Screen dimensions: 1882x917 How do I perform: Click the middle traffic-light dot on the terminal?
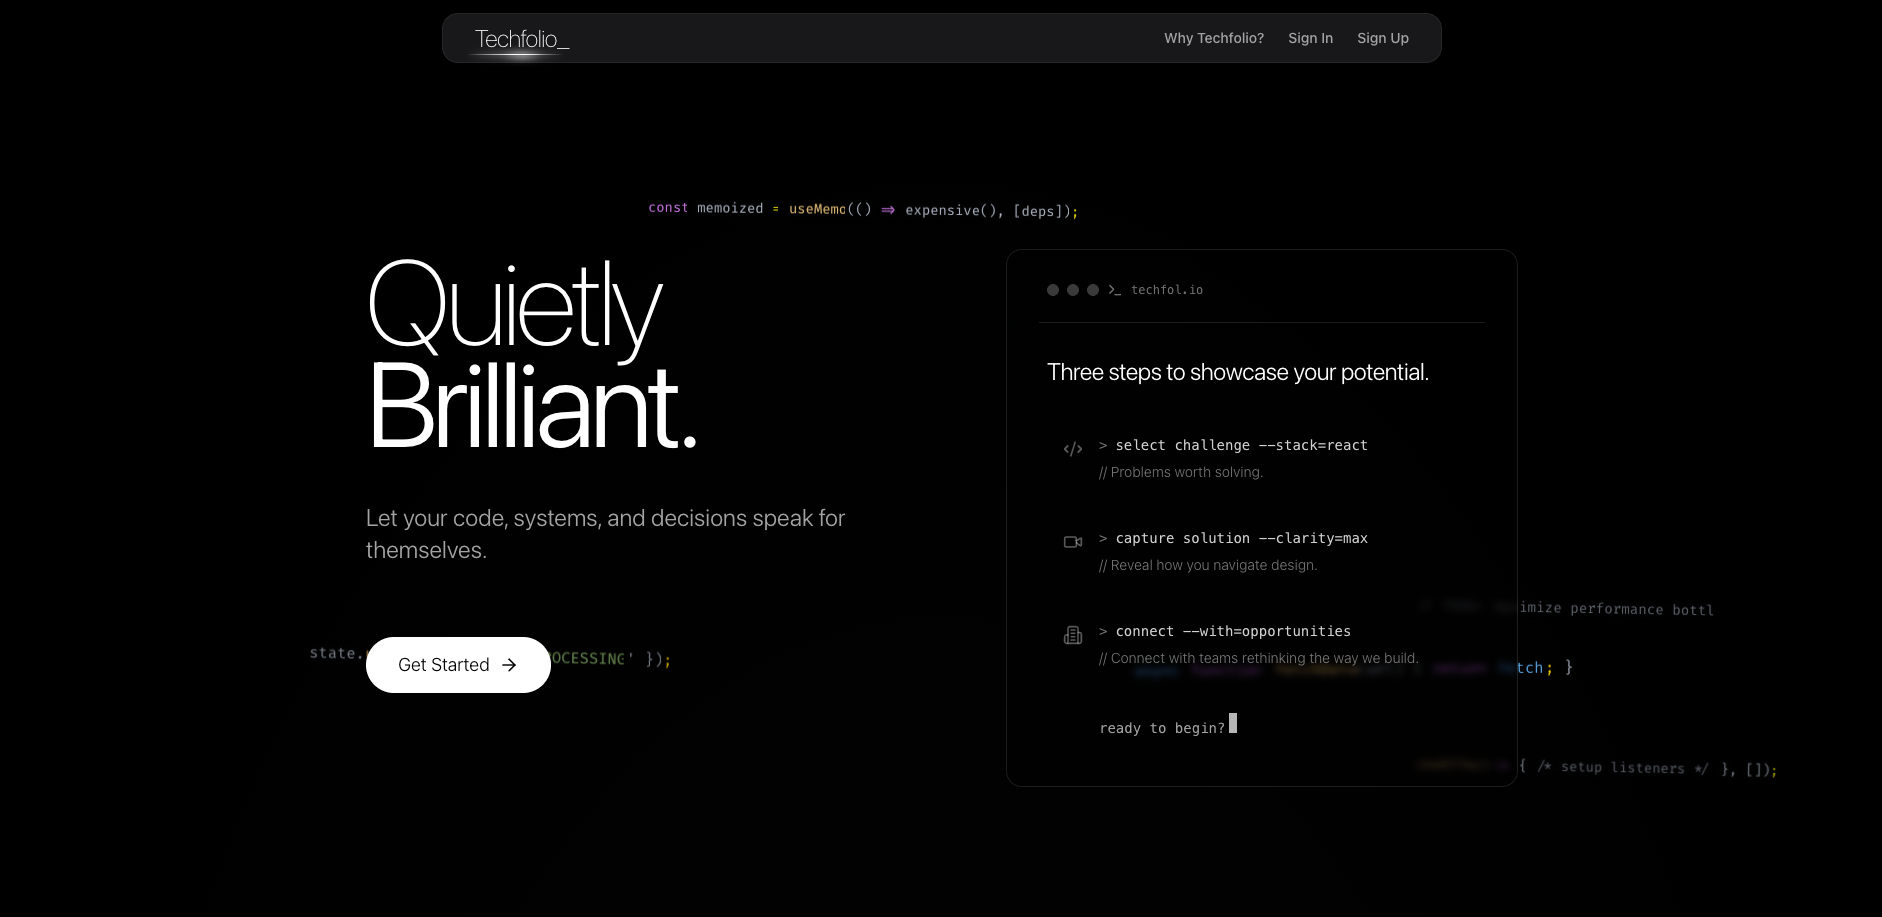[1071, 289]
